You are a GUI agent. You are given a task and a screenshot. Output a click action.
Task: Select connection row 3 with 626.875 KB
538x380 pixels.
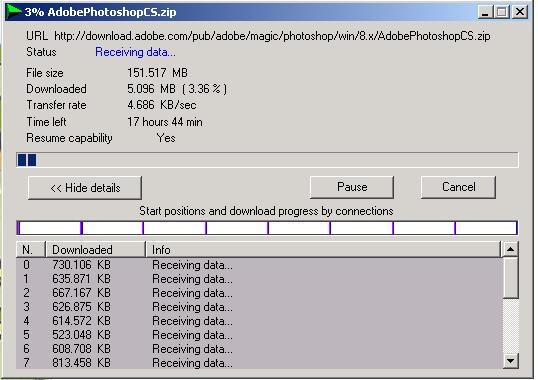tap(259, 307)
